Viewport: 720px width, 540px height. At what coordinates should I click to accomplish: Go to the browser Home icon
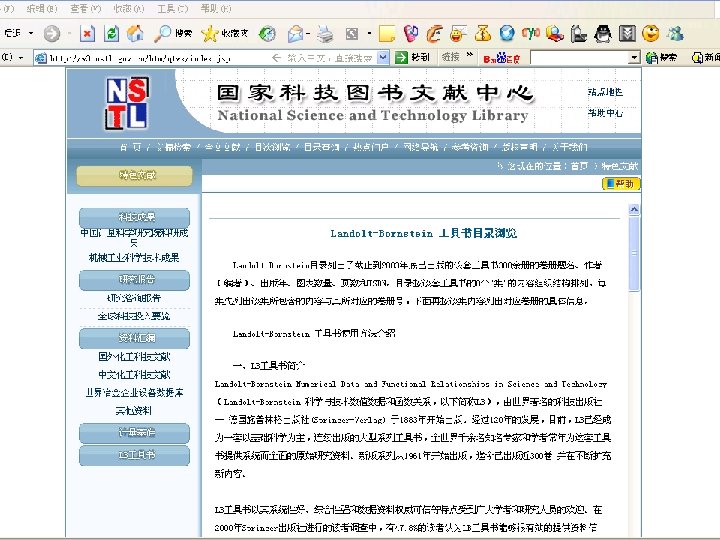[x=135, y=34]
